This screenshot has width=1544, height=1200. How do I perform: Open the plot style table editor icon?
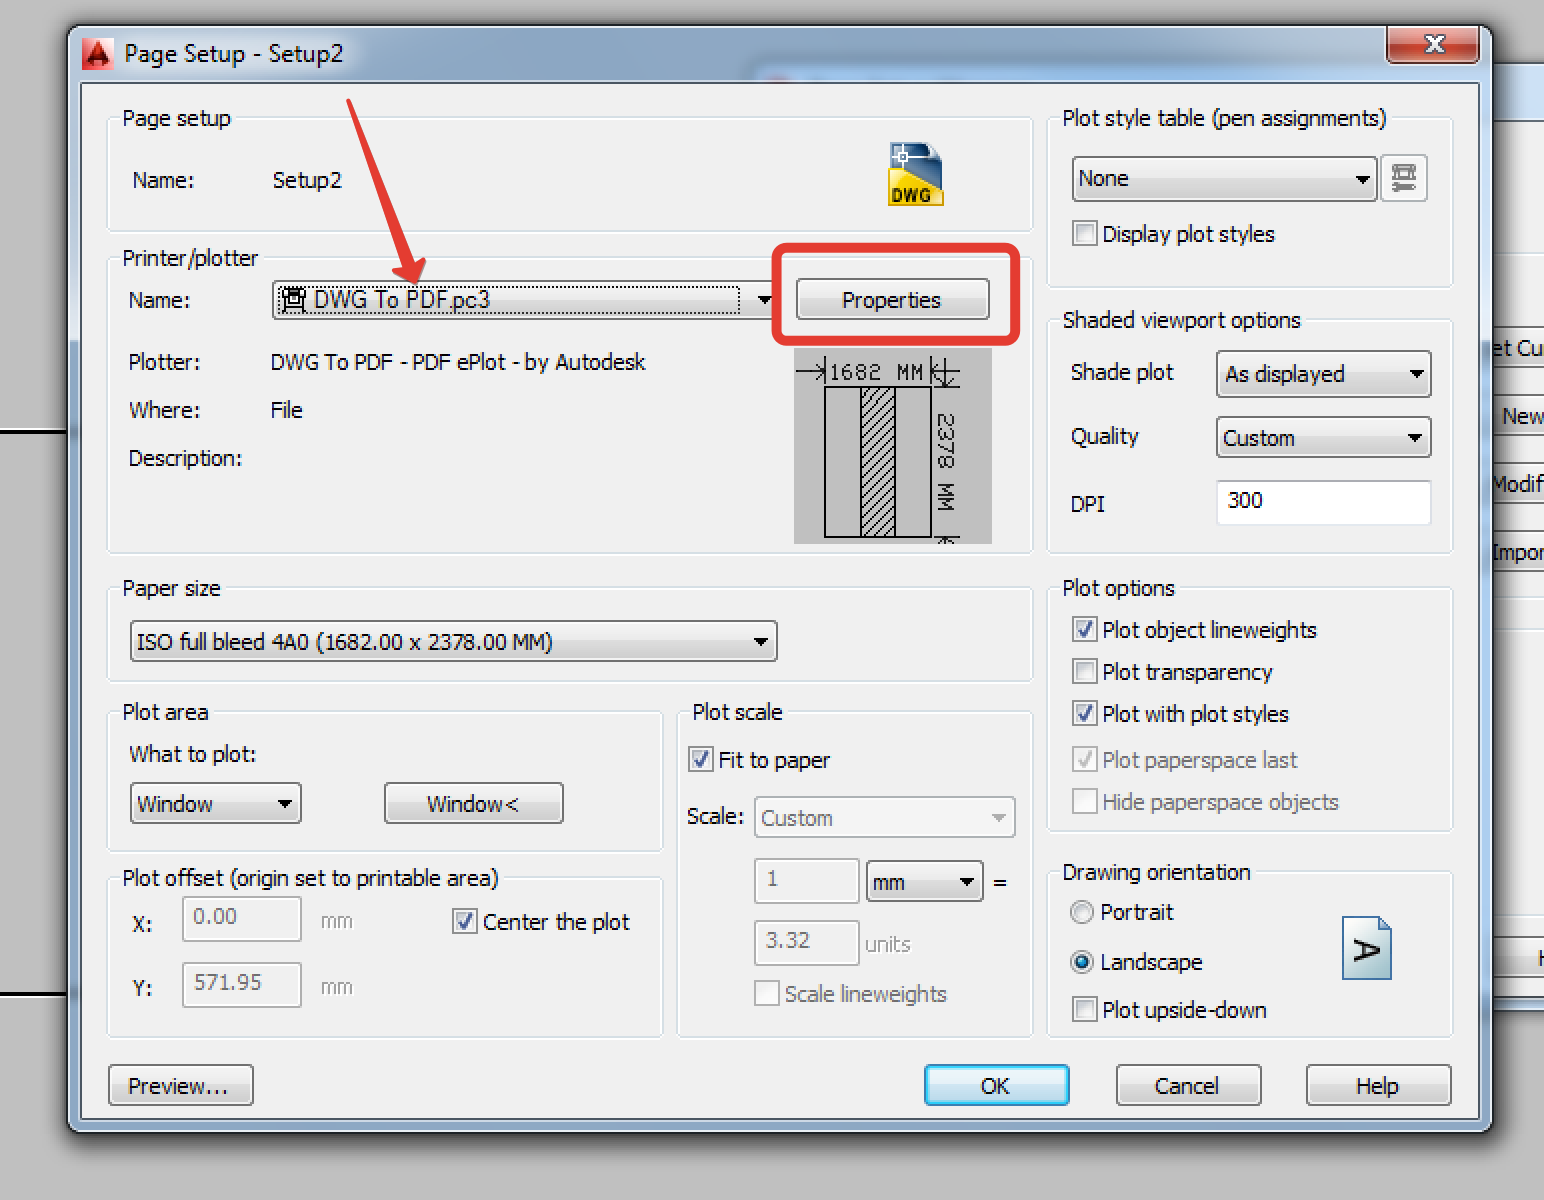pos(1403,179)
